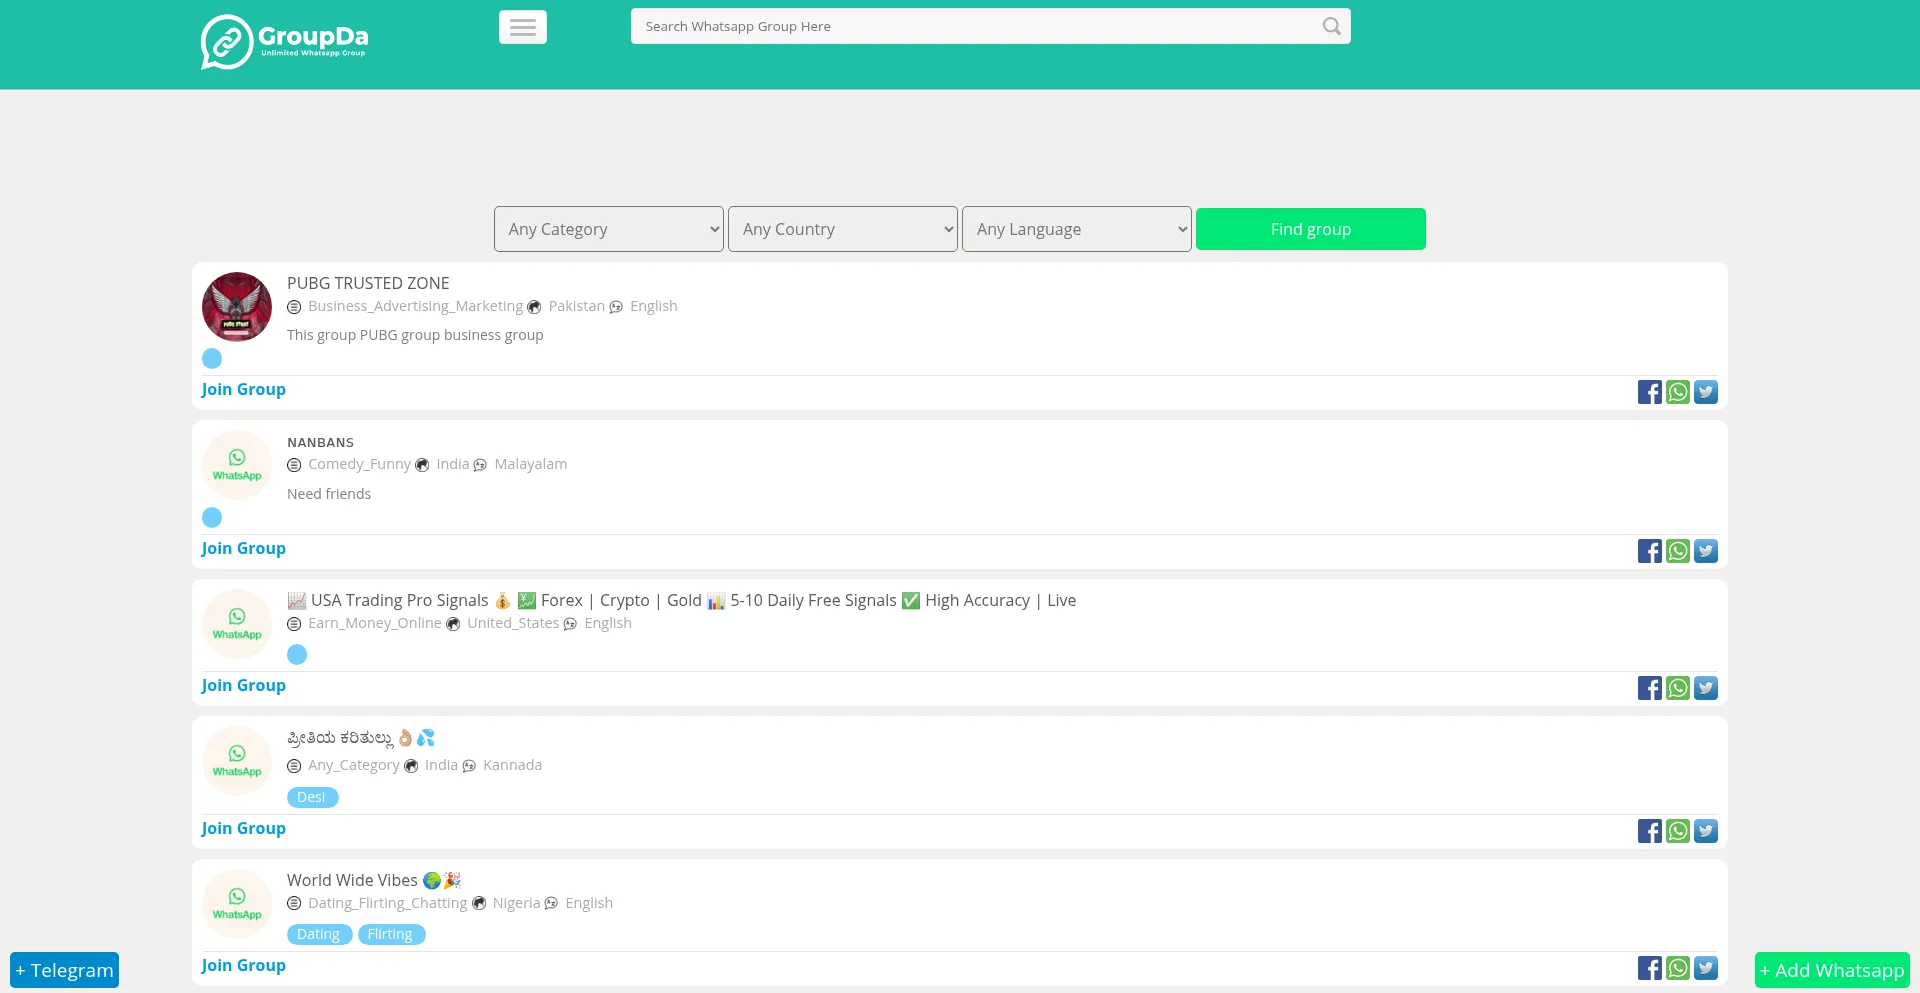Click the Malayalam language label
The height and width of the screenshot is (993, 1920).
click(x=530, y=464)
